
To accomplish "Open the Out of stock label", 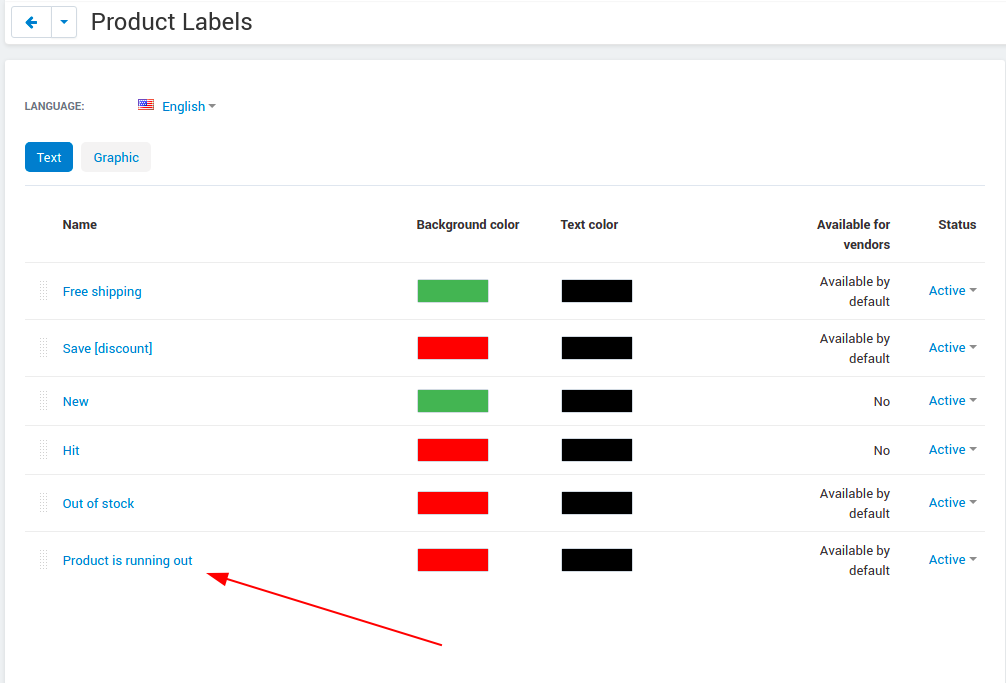I will point(98,503).
